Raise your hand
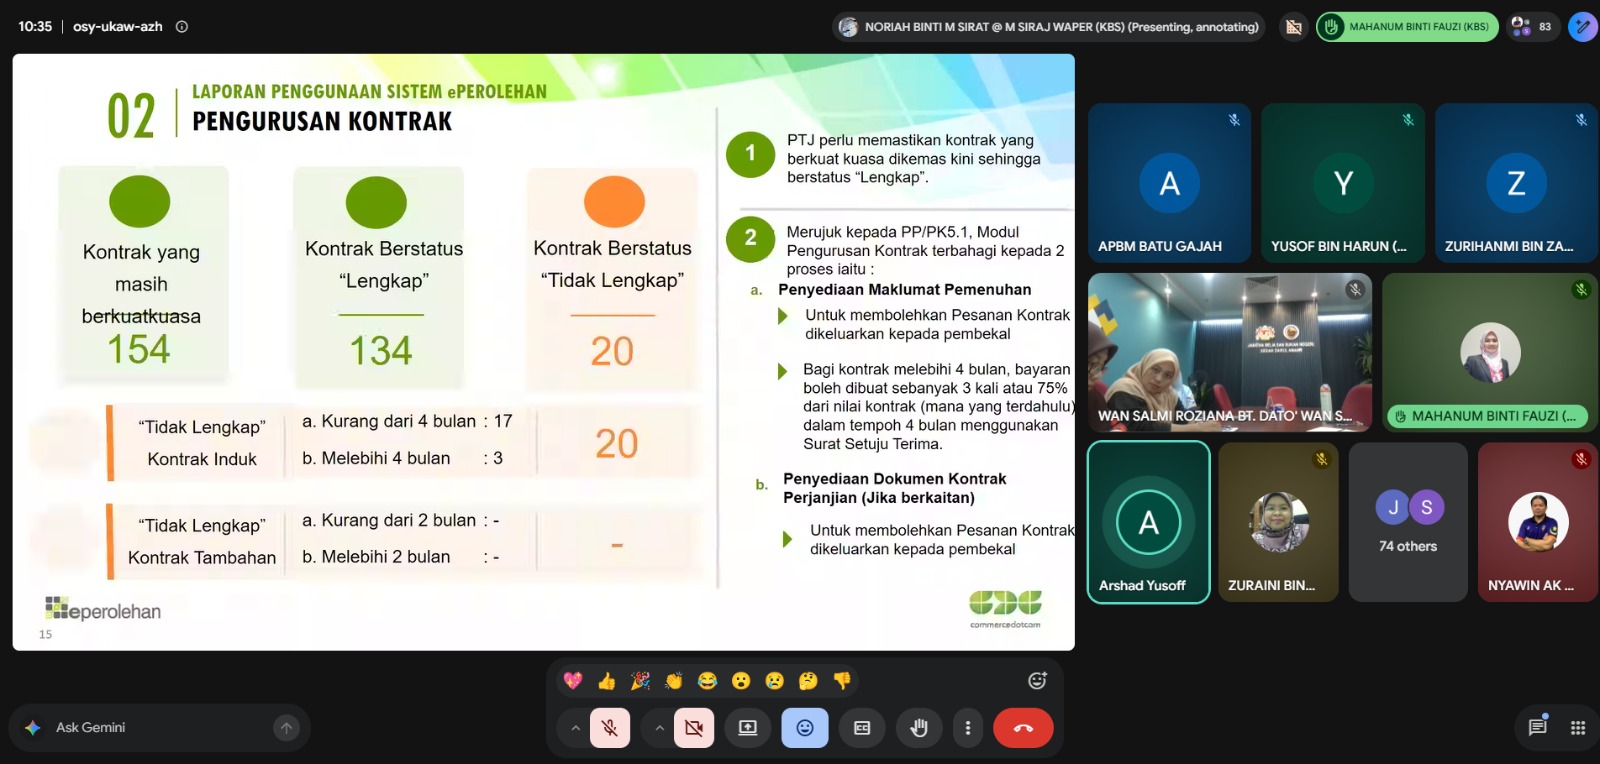 (x=919, y=728)
